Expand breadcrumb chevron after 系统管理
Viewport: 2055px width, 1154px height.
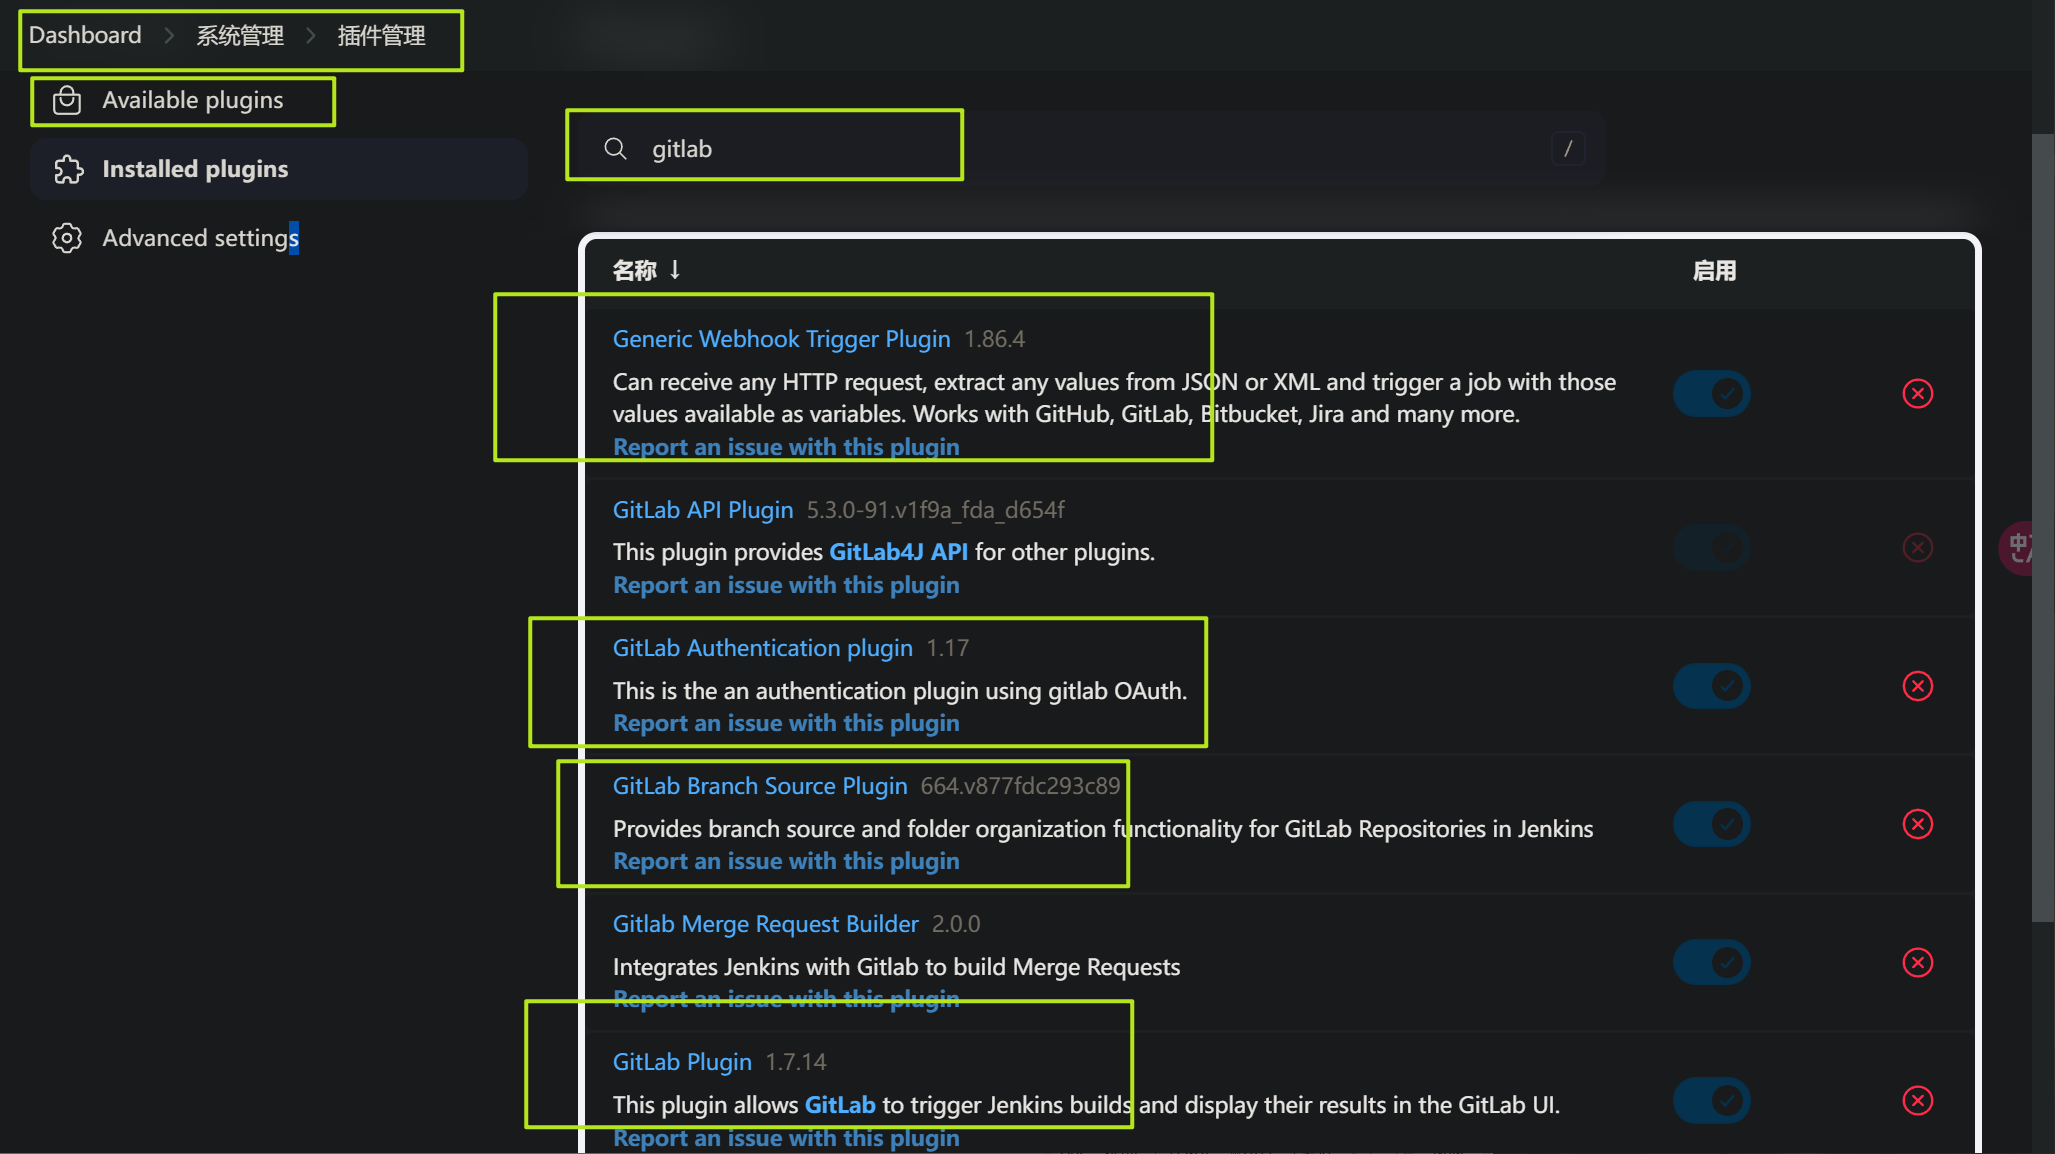[311, 36]
